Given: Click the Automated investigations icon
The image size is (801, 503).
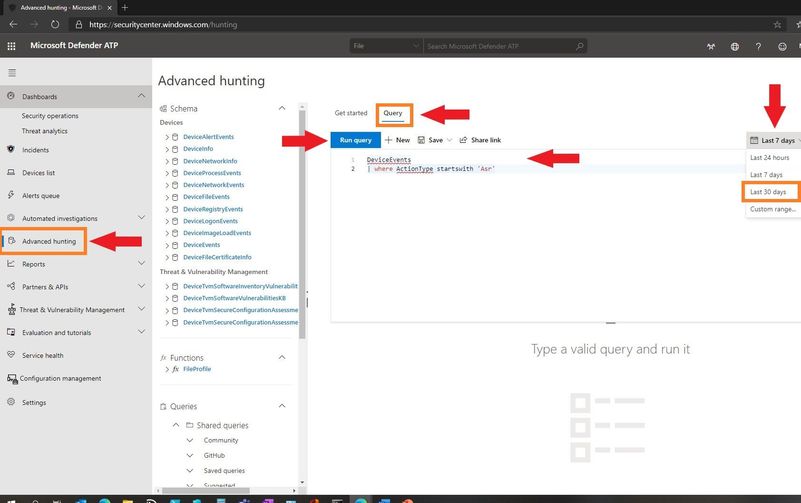Looking at the screenshot, I should click(x=11, y=218).
